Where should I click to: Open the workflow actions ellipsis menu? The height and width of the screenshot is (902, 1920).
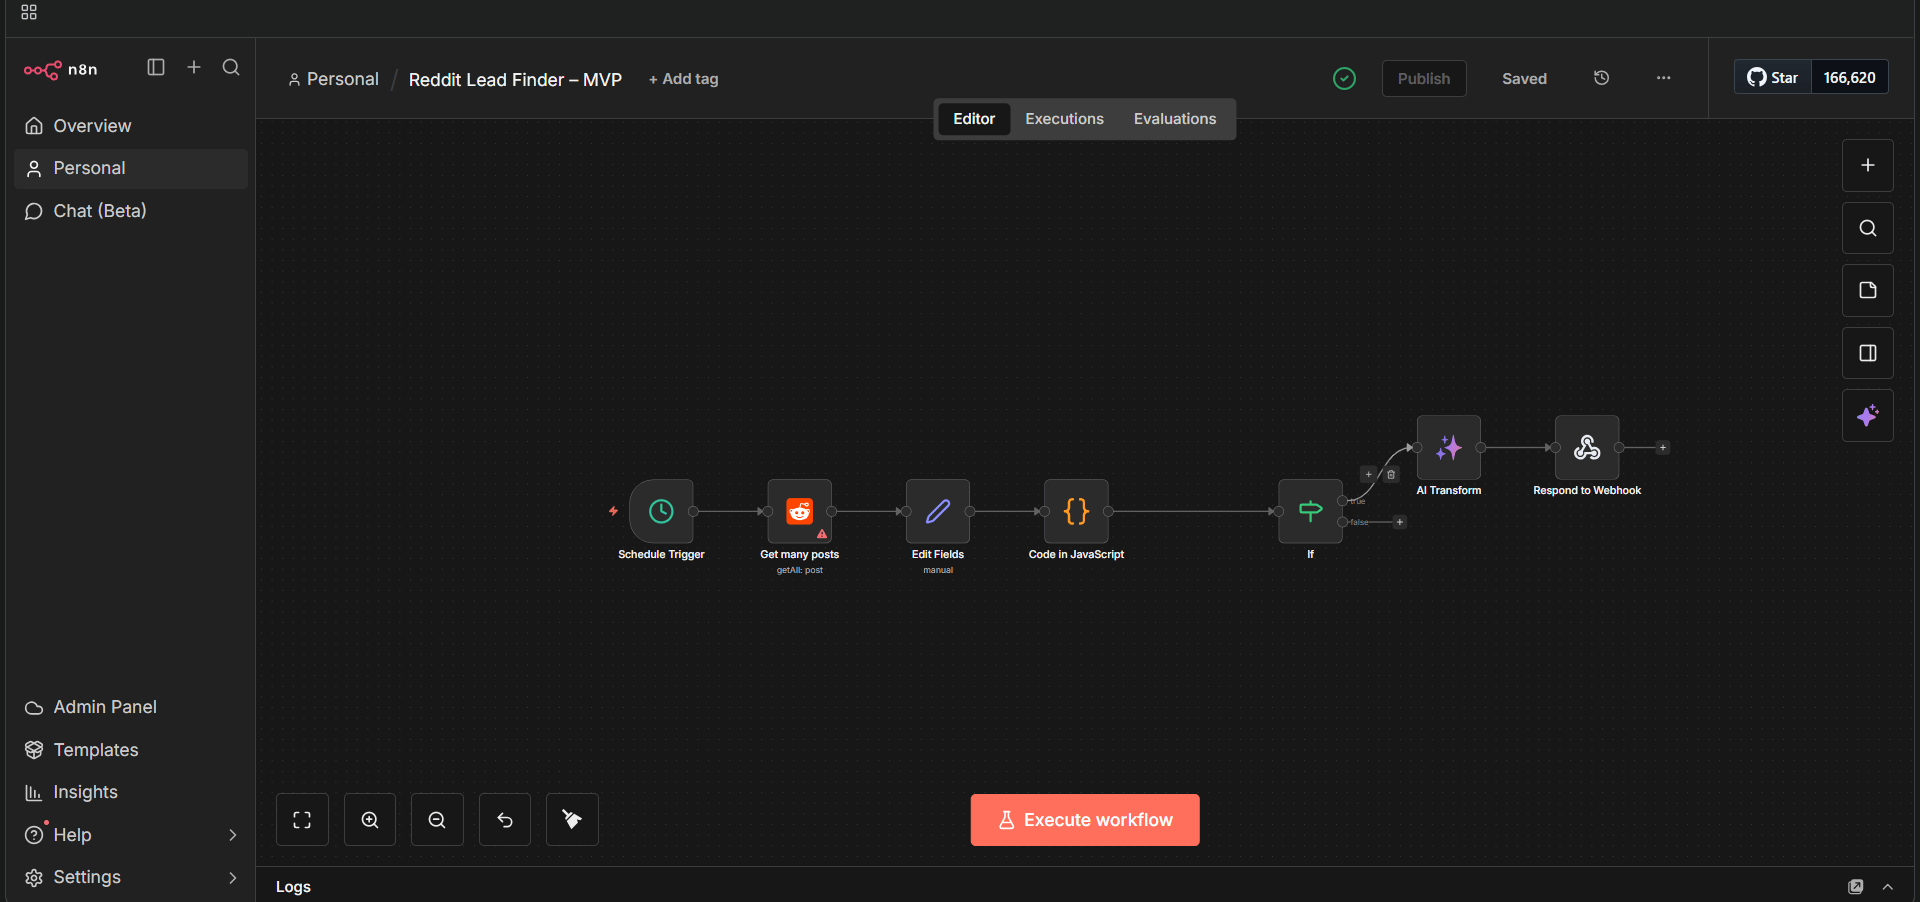pyautogui.click(x=1663, y=78)
